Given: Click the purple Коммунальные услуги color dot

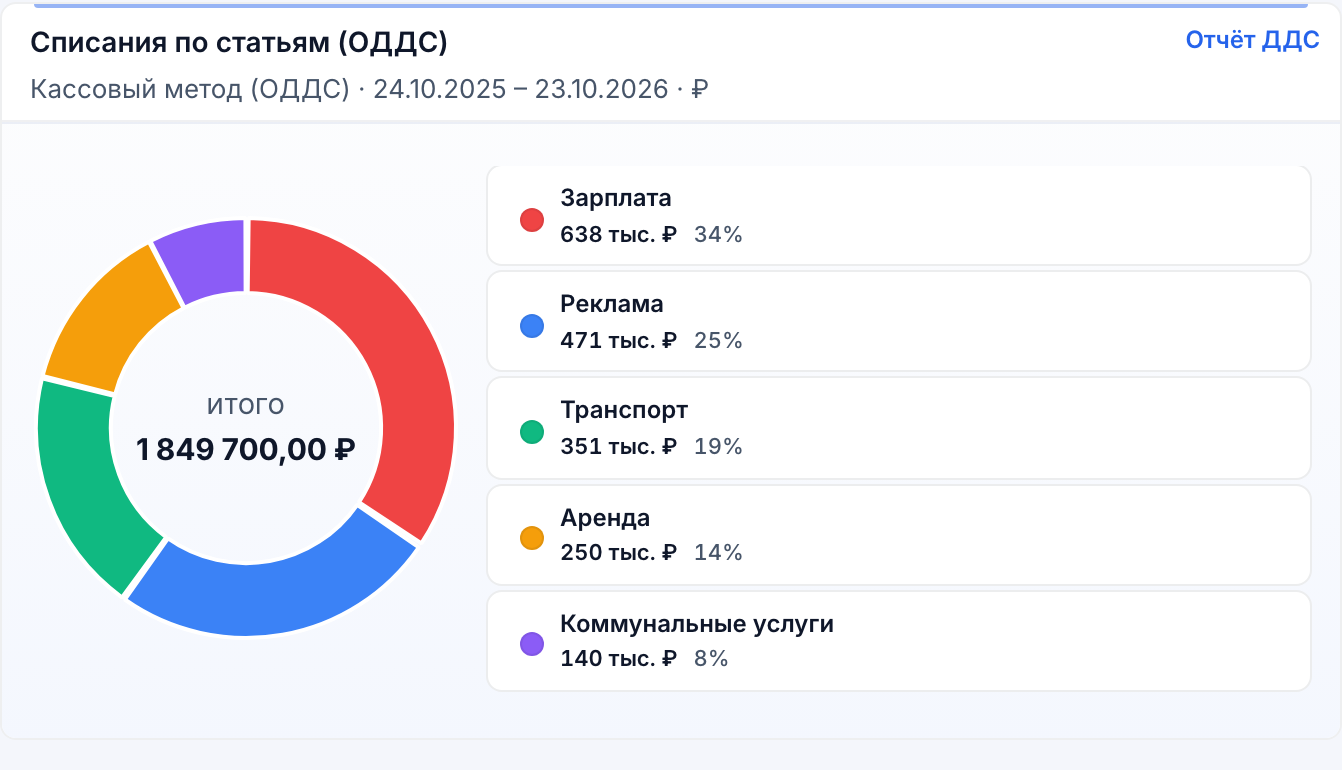Looking at the screenshot, I should 532,644.
